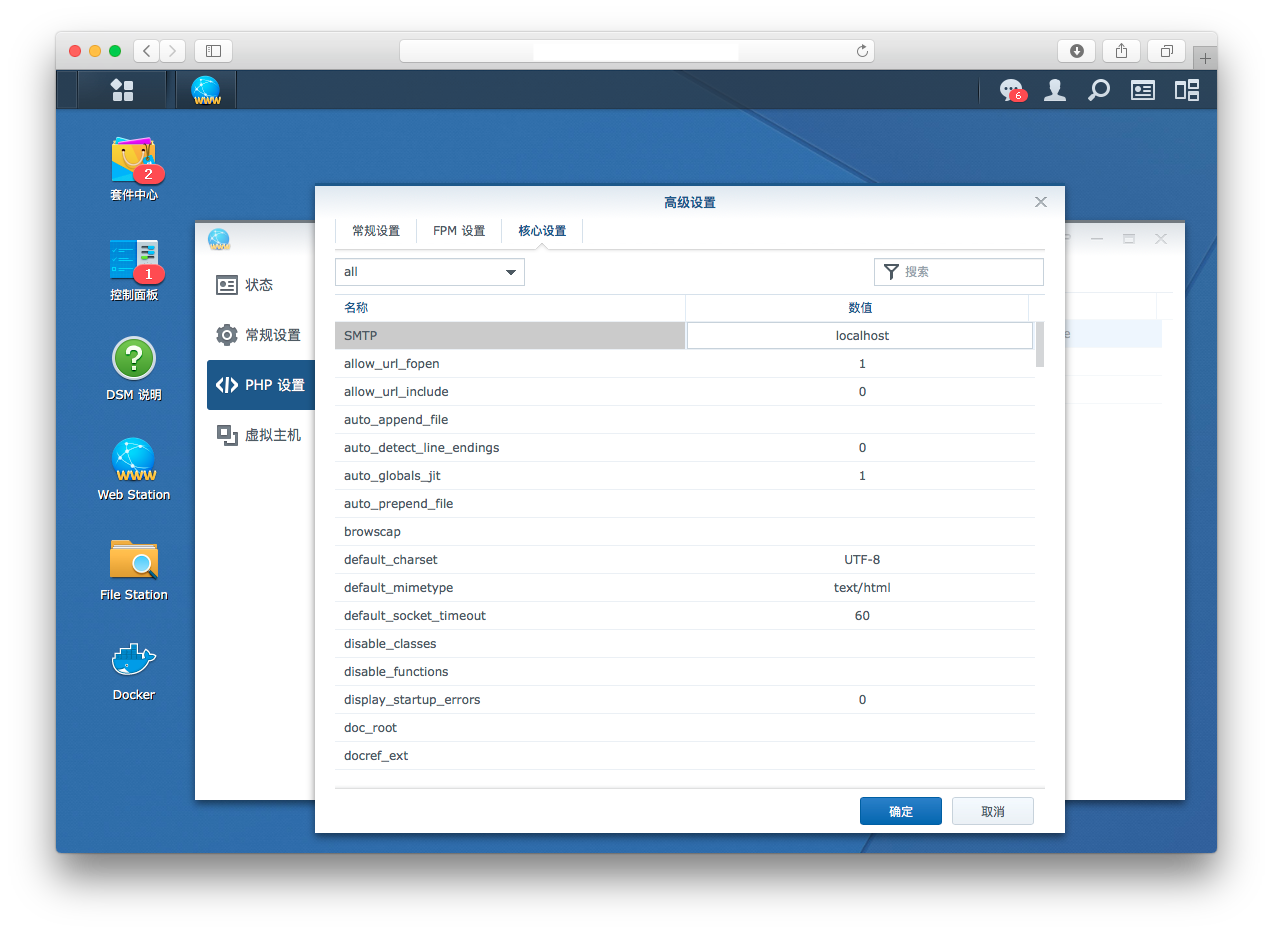Click the Safari share button
Screen dimensions: 1273x933
[1122, 51]
